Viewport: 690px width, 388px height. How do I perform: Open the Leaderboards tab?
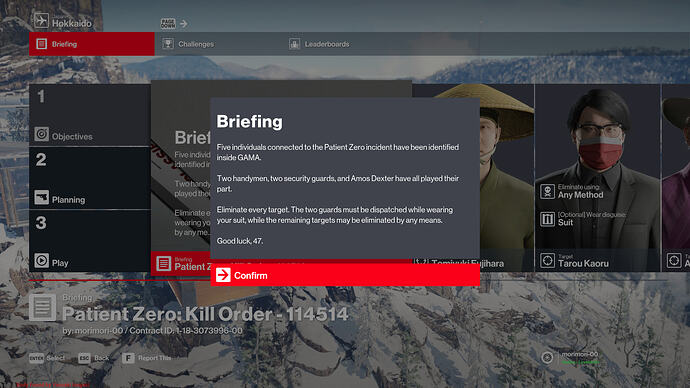(327, 44)
